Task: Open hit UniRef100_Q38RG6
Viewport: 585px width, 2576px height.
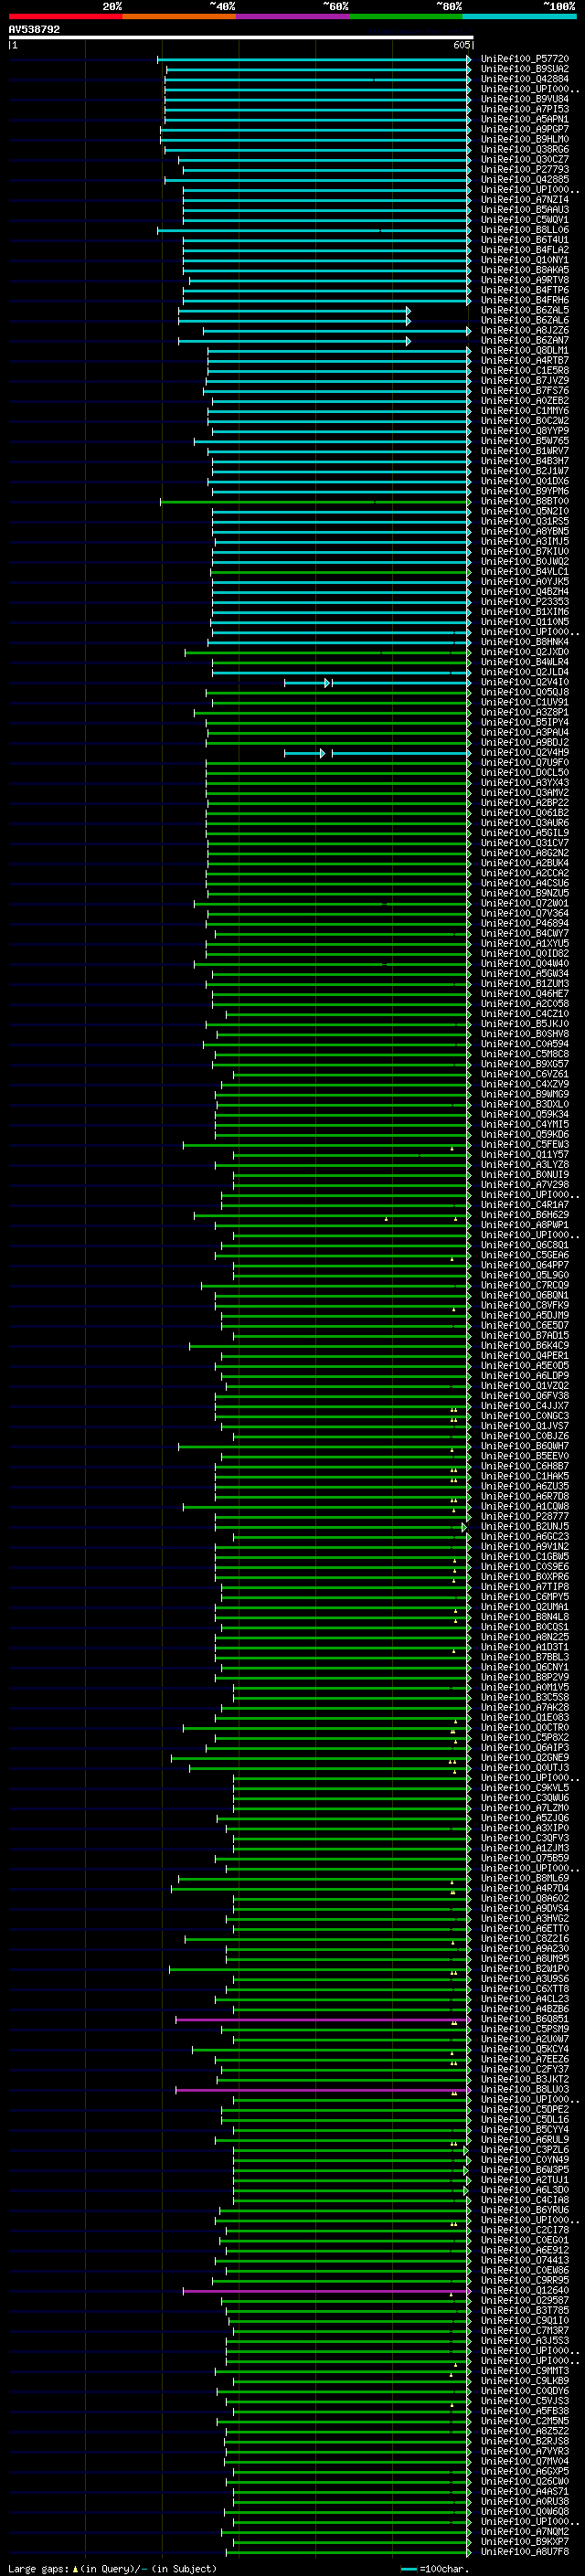Action: point(524,150)
